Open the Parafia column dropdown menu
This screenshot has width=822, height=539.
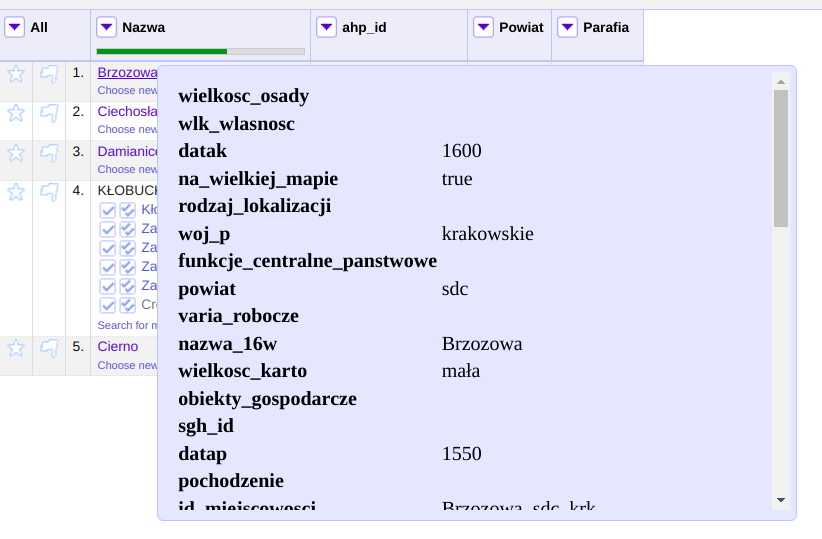tap(567, 27)
